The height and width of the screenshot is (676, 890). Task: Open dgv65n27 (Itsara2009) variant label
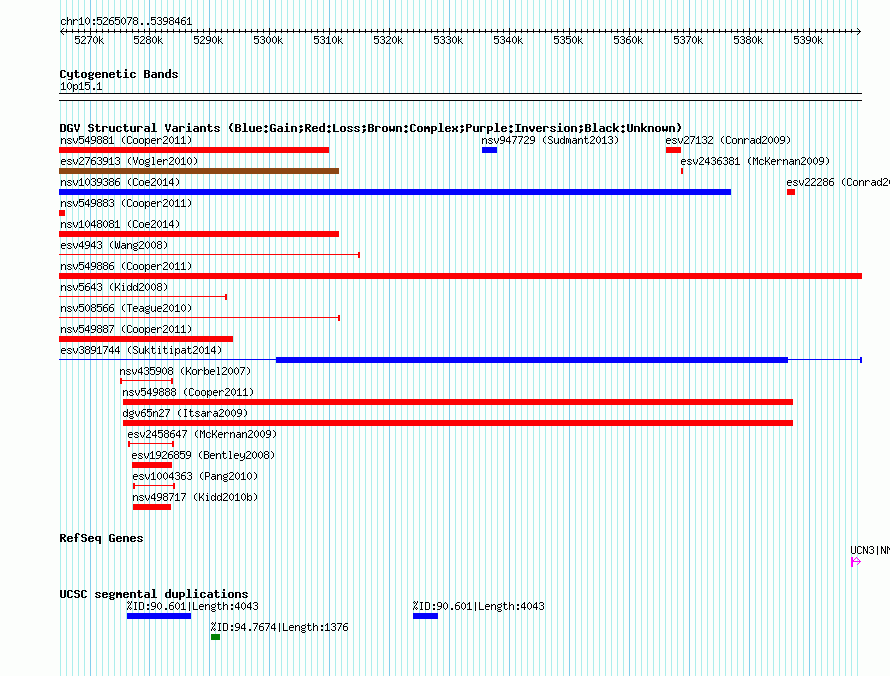[185, 413]
